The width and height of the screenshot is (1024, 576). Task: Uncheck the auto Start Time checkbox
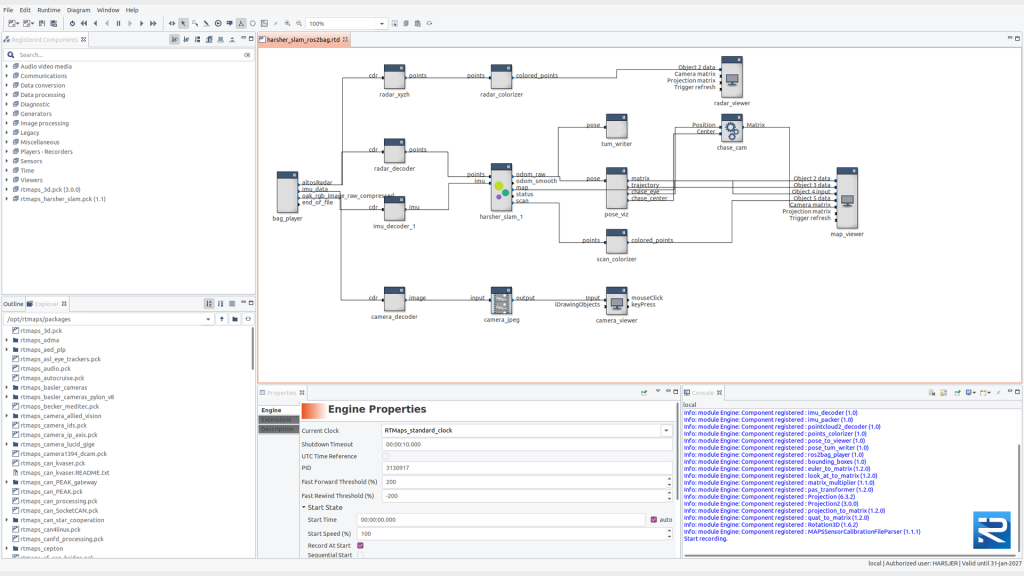click(x=654, y=520)
